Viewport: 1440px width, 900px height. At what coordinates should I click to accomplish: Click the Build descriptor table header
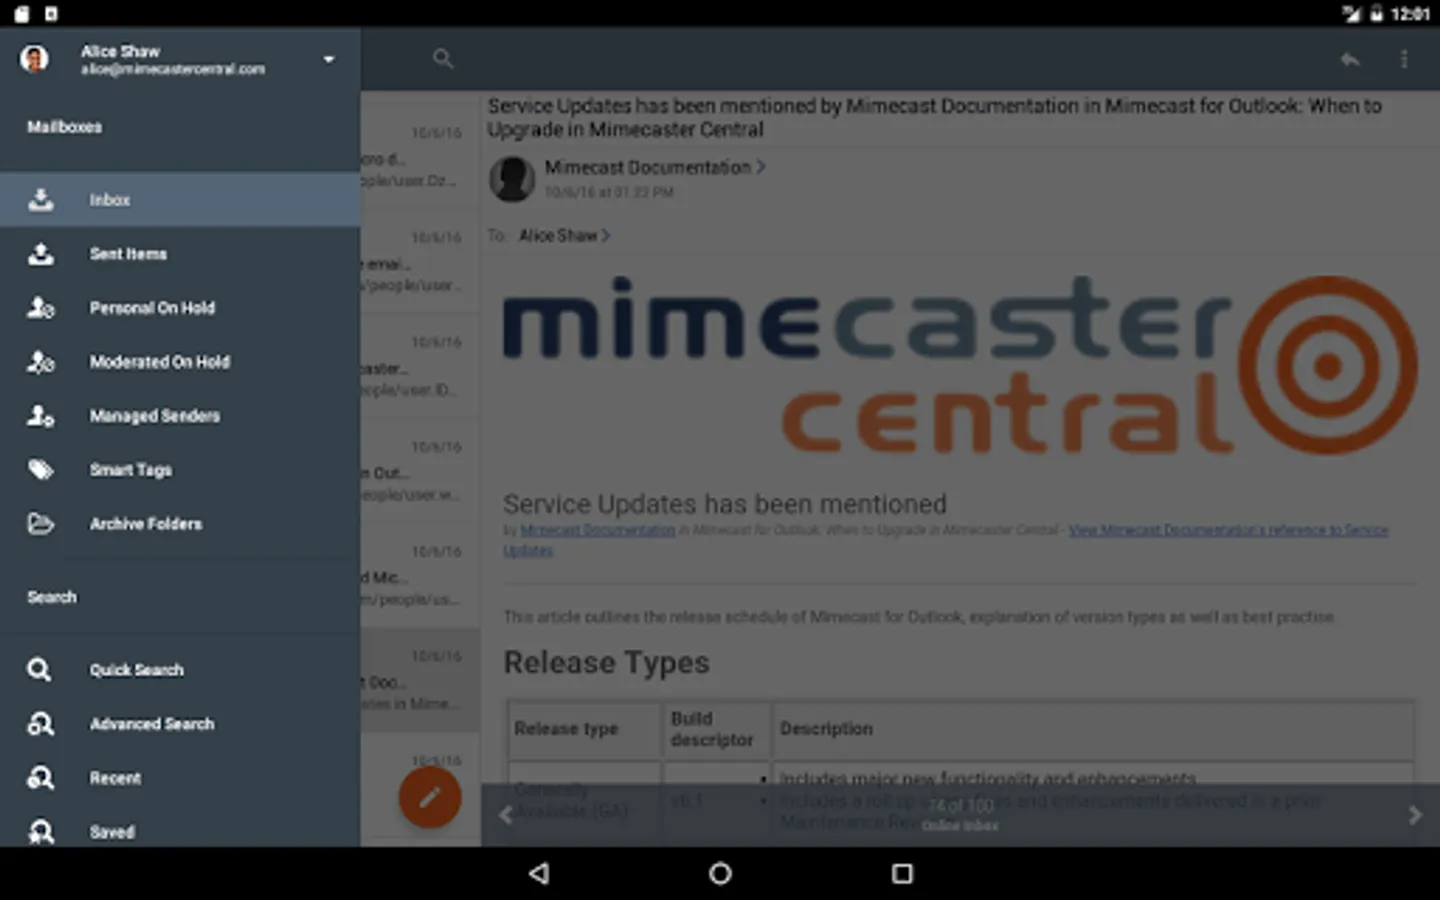(x=712, y=729)
